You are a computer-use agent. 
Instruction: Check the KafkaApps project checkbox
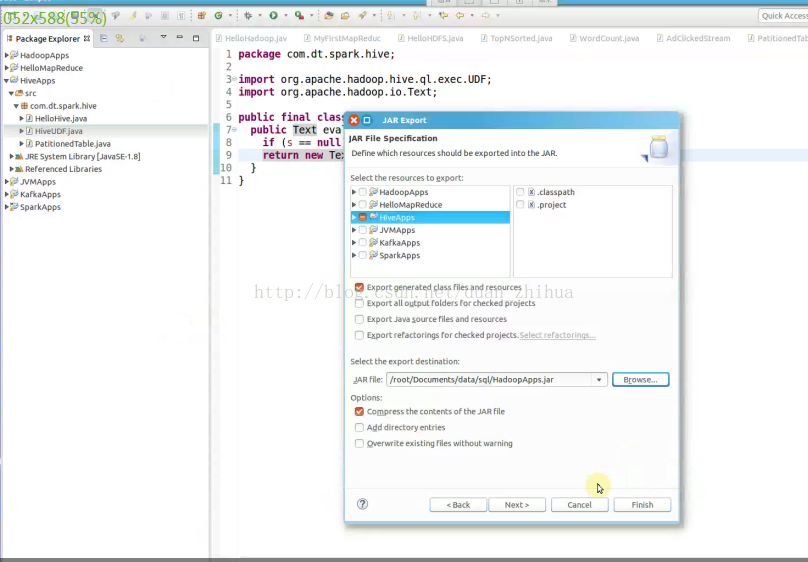pyautogui.click(x=363, y=243)
